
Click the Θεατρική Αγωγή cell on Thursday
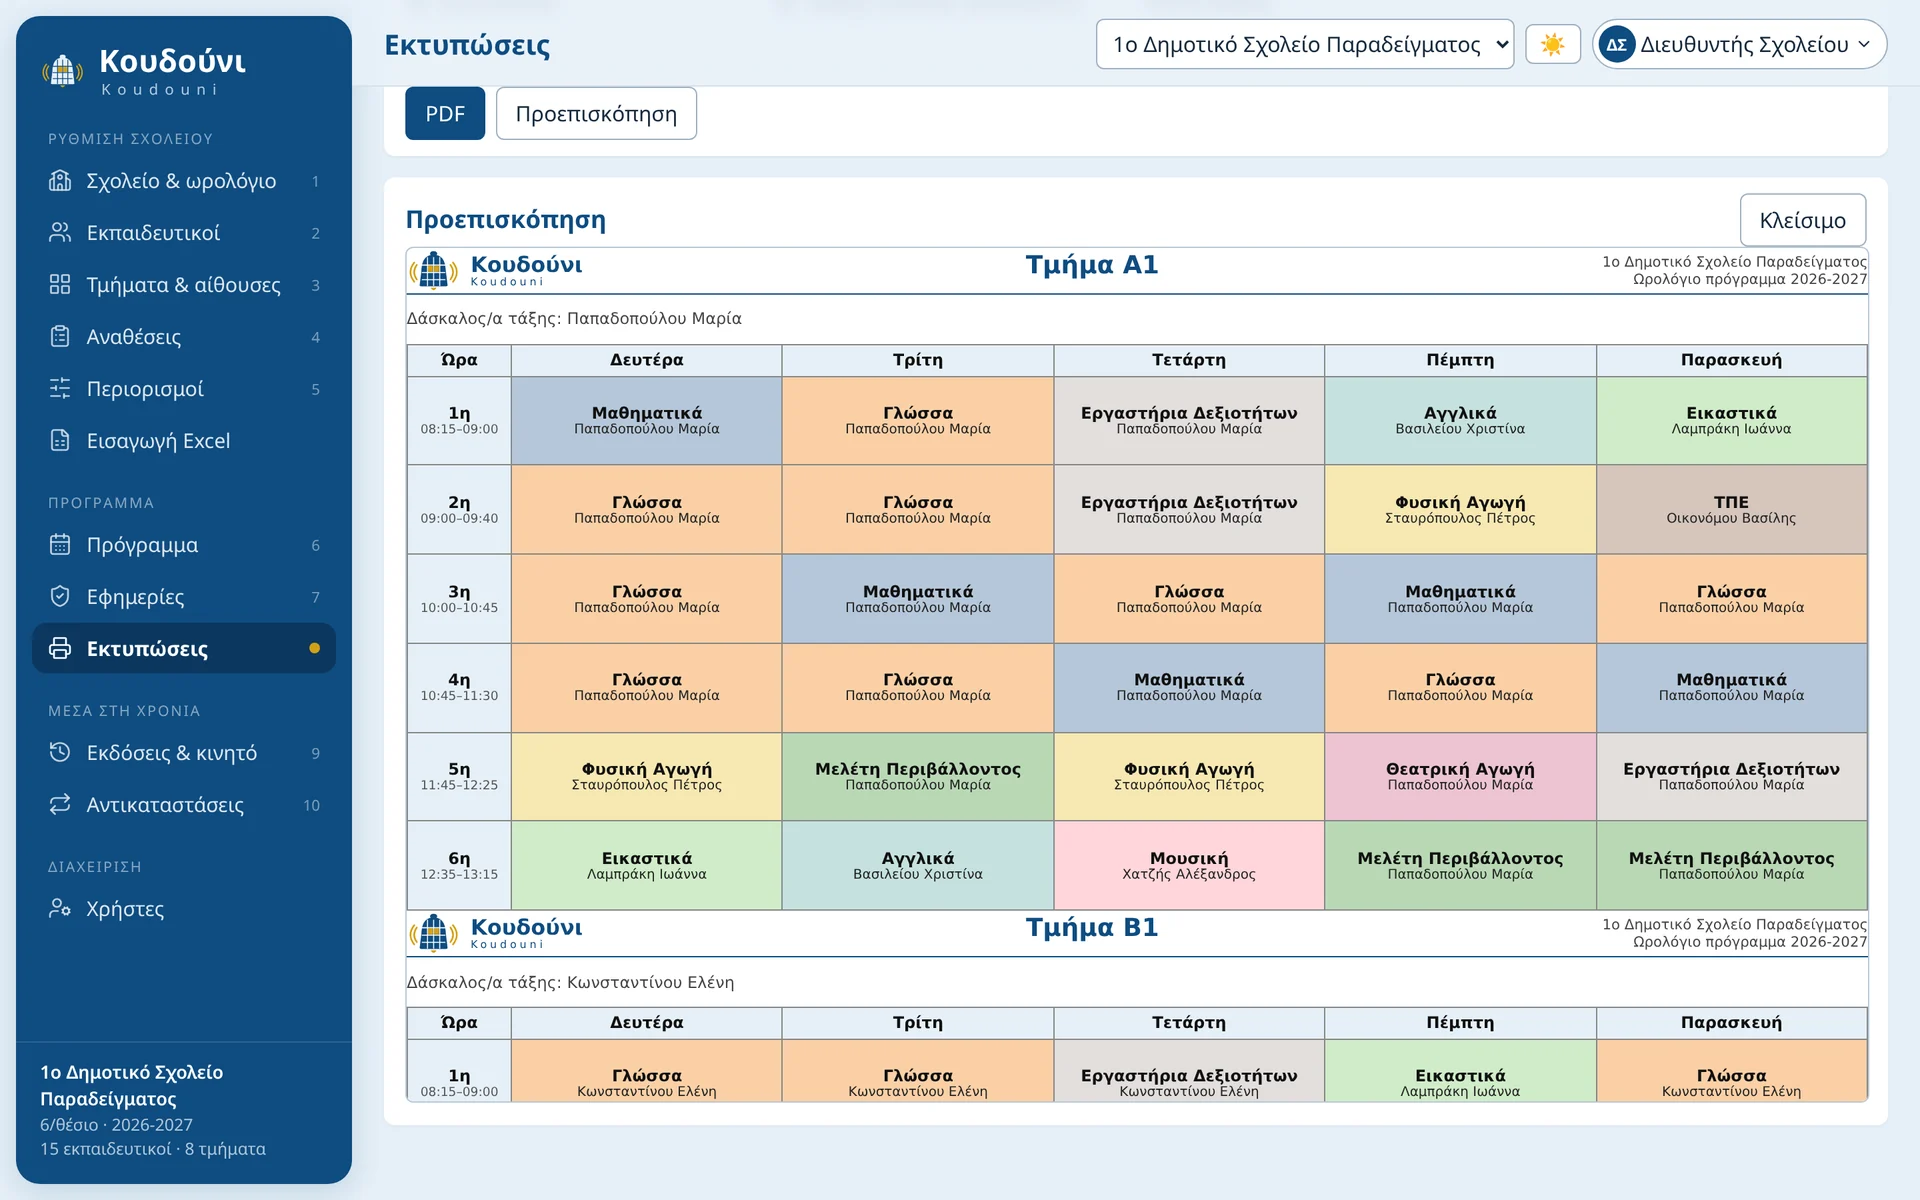coord(1460,777)
